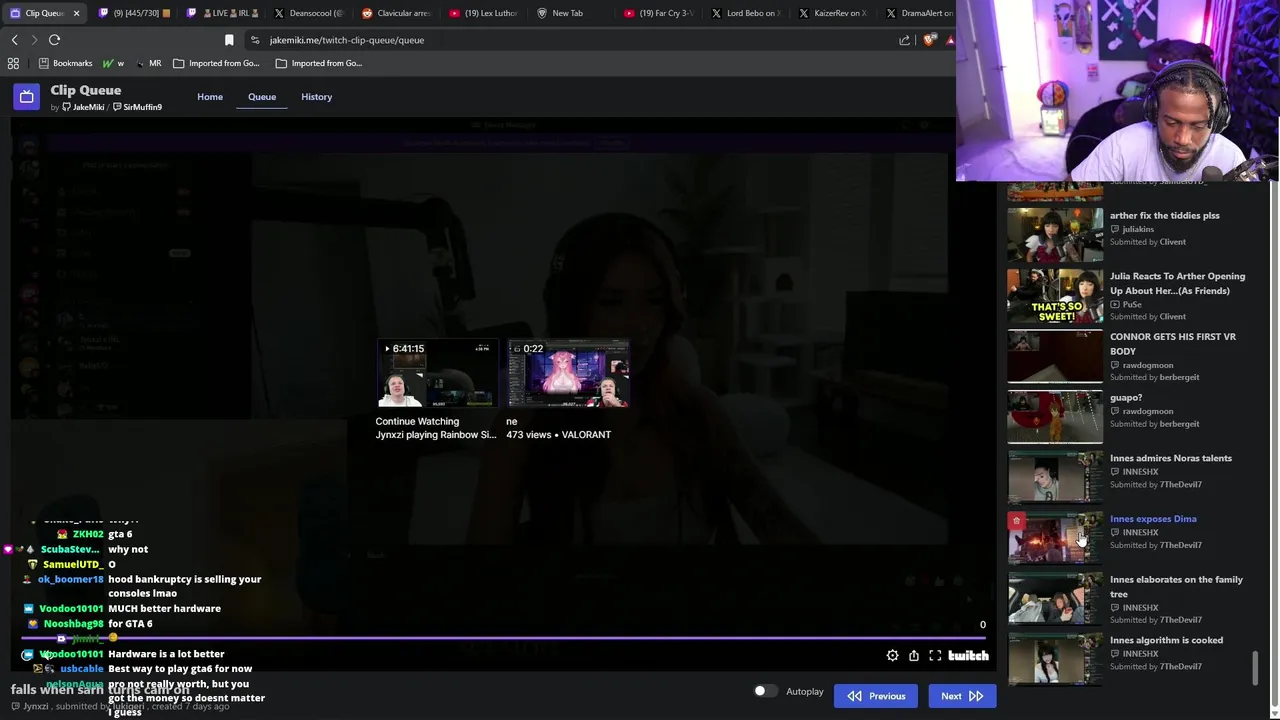Click '473 views • VALORANT' caption
Screen dimensions: 1280x720
558,435
